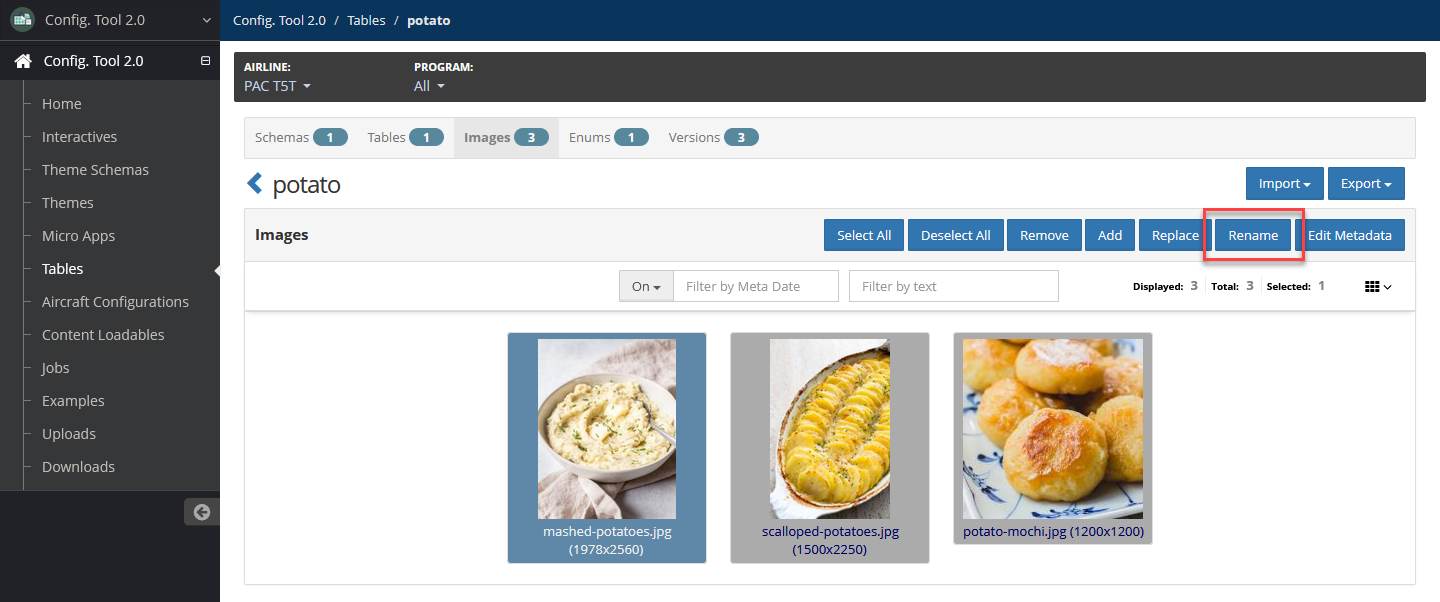Switch to the Schemas tab
Screen dimensions: 1440x602
point(301,138)
